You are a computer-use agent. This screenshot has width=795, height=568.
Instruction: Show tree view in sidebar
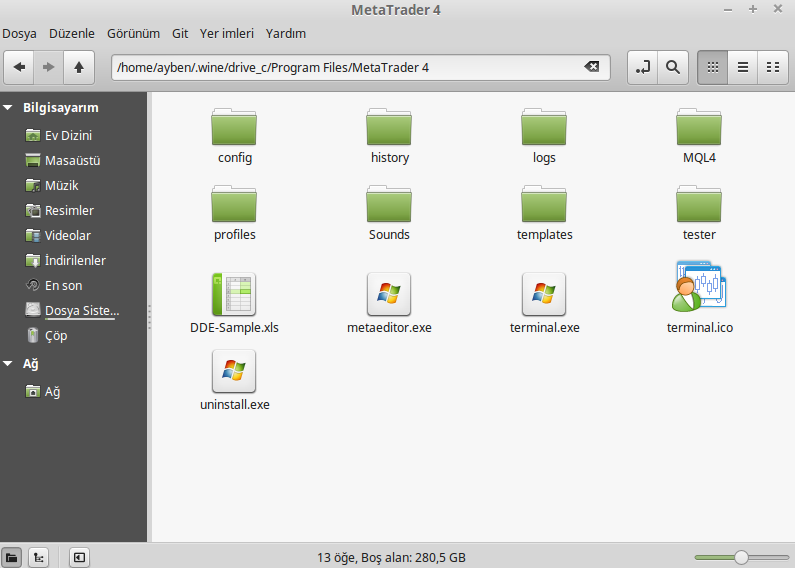pyautogui.click(x=39, y=558)
